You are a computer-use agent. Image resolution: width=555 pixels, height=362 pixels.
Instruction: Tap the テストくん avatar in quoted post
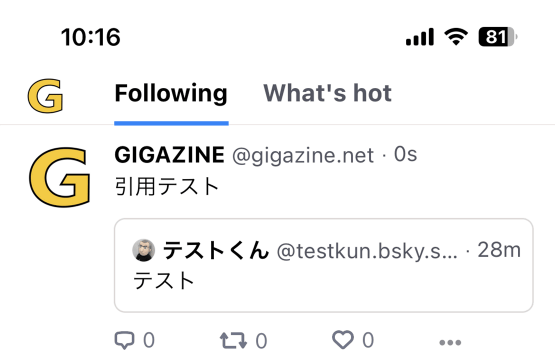click(144, 250)
